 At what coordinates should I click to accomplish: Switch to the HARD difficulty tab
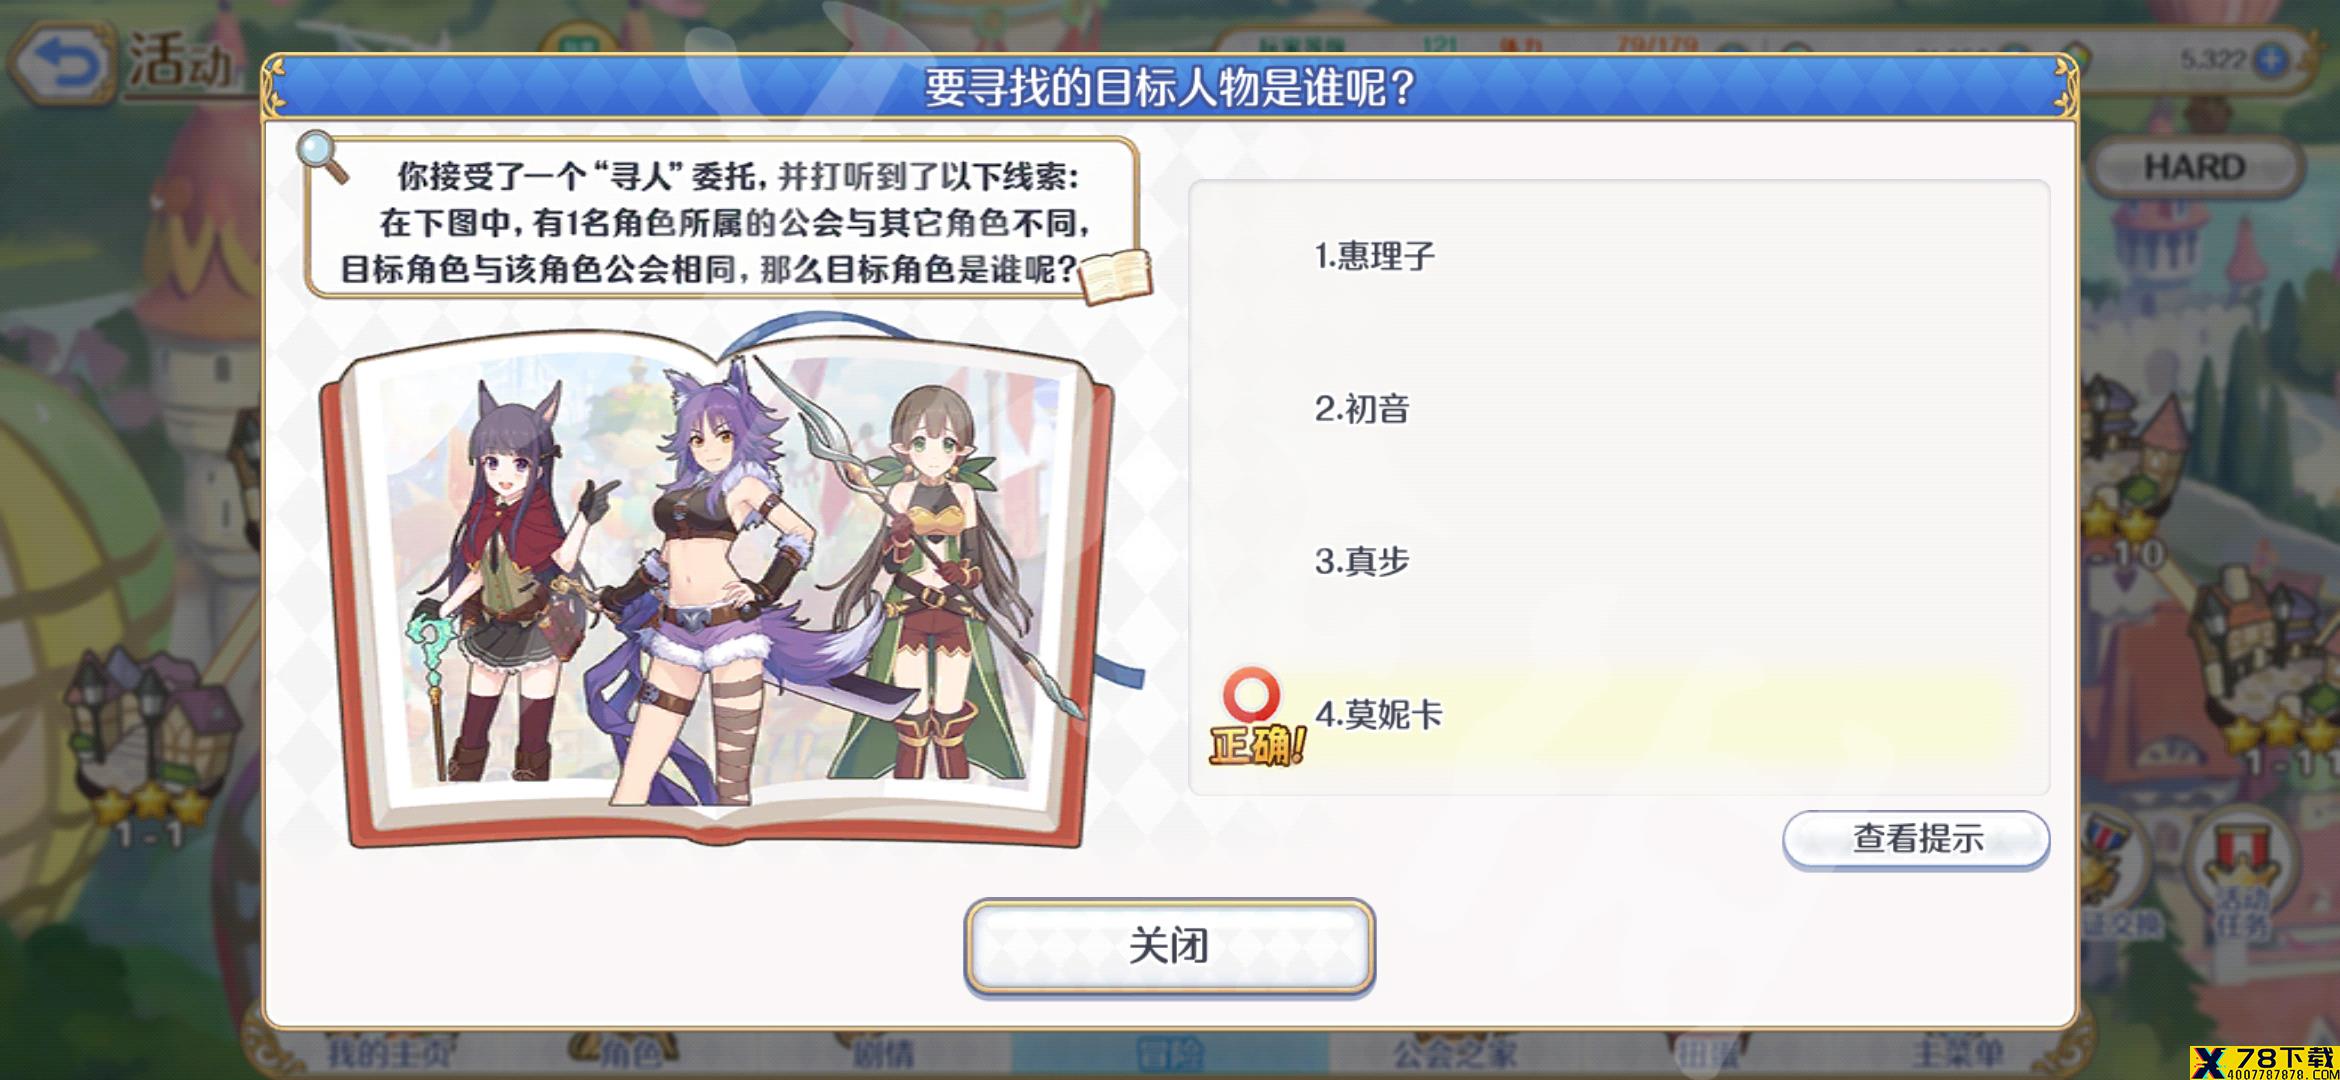2195,167
